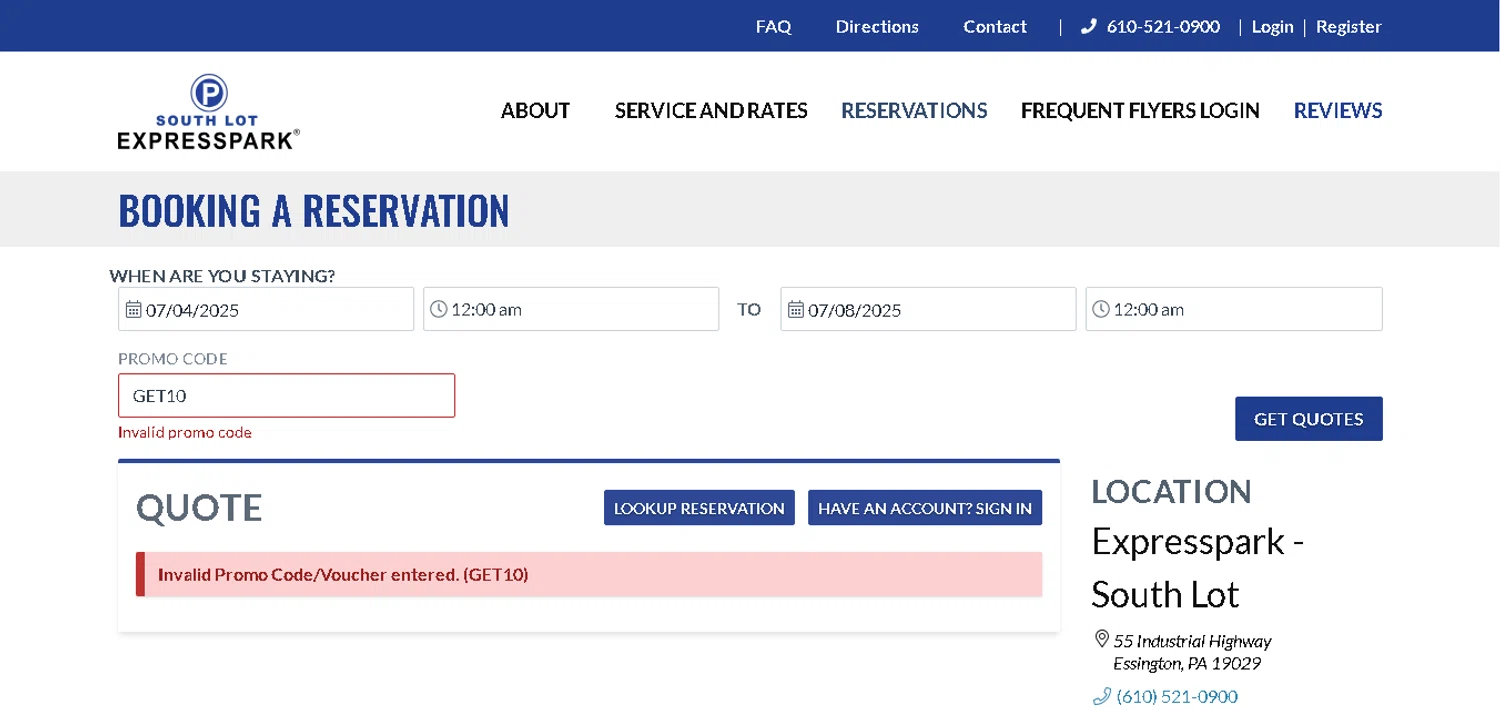
Task: Click the BOOKING A RESERVATION heading
Action: pyautogui.click(x=314, y=210)
